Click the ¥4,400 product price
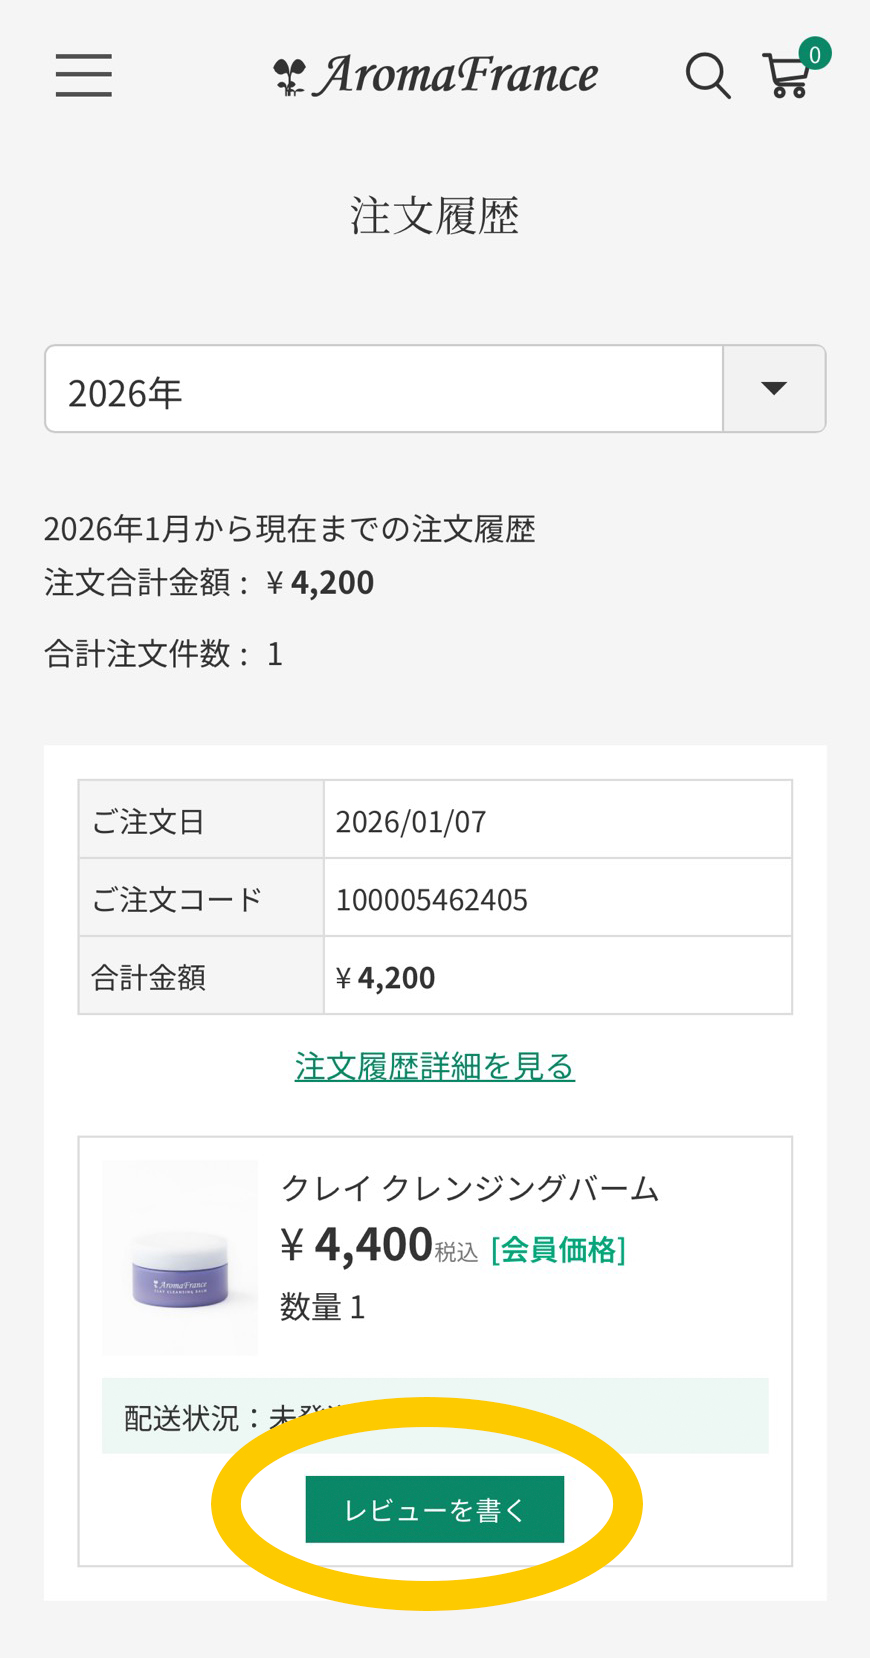 pos(358,1245)
